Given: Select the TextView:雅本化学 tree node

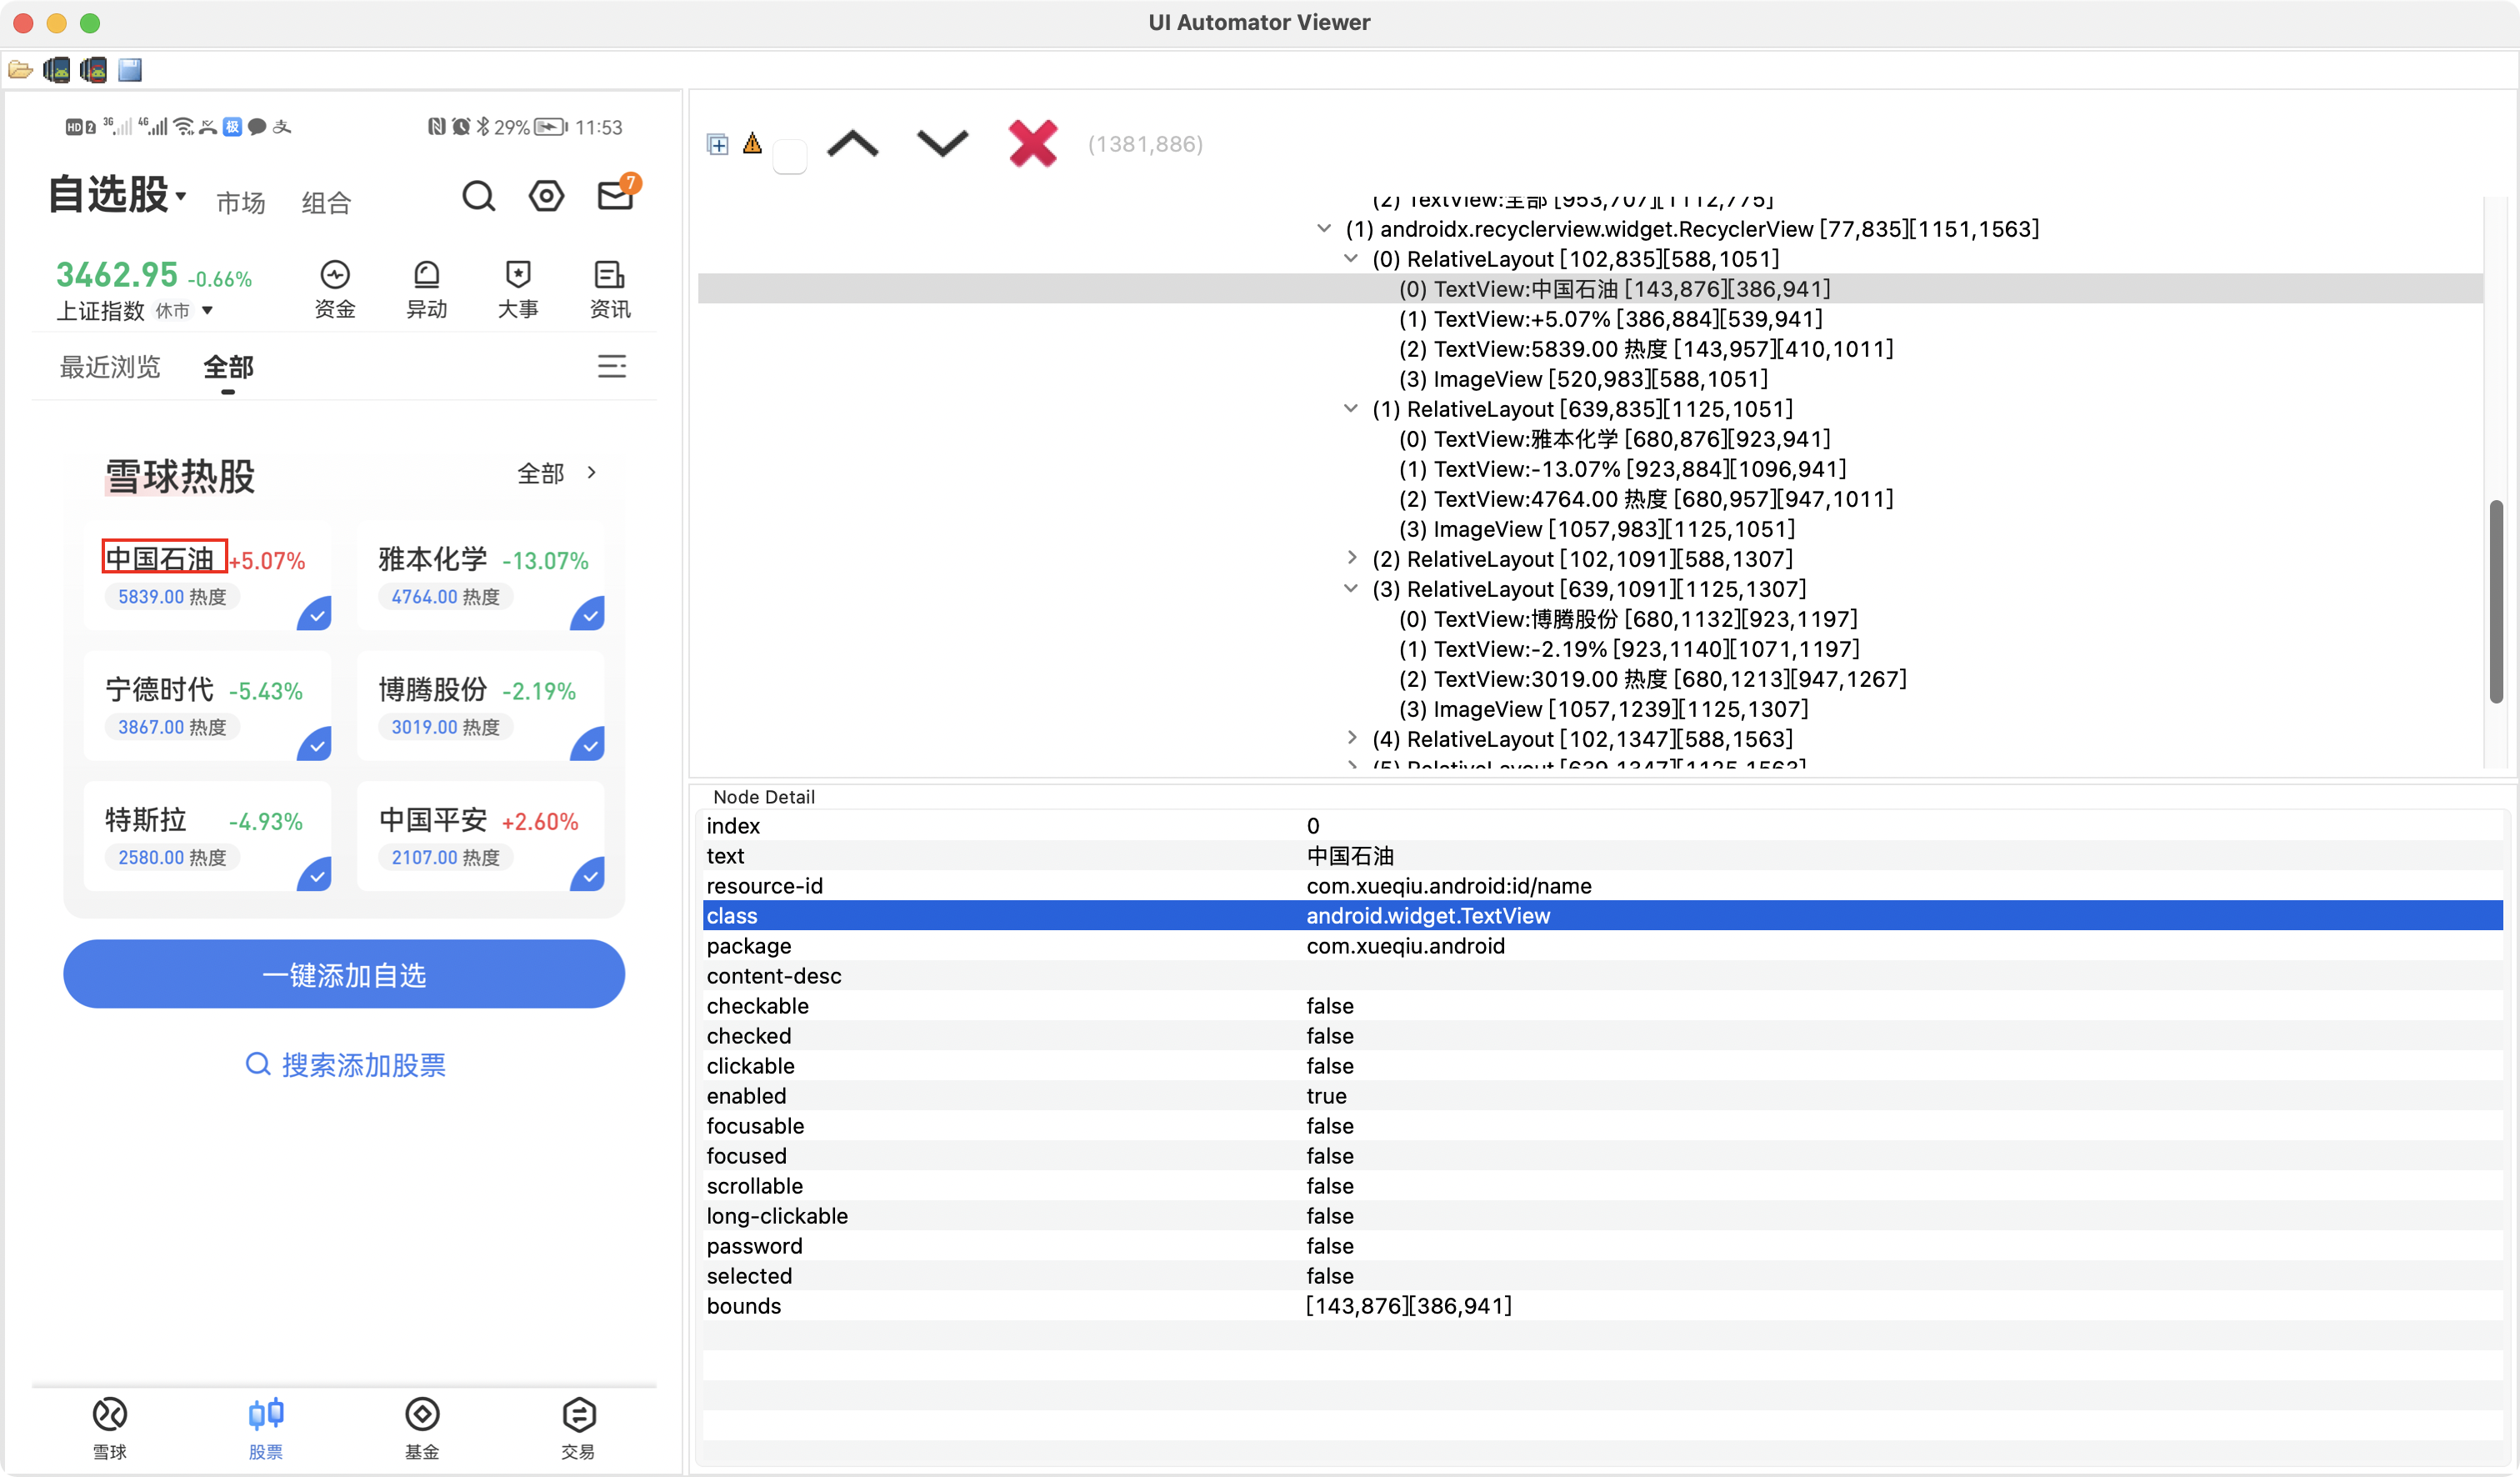Looking at the screenshot, I should pyautogui.click(x=1614, y=439).
